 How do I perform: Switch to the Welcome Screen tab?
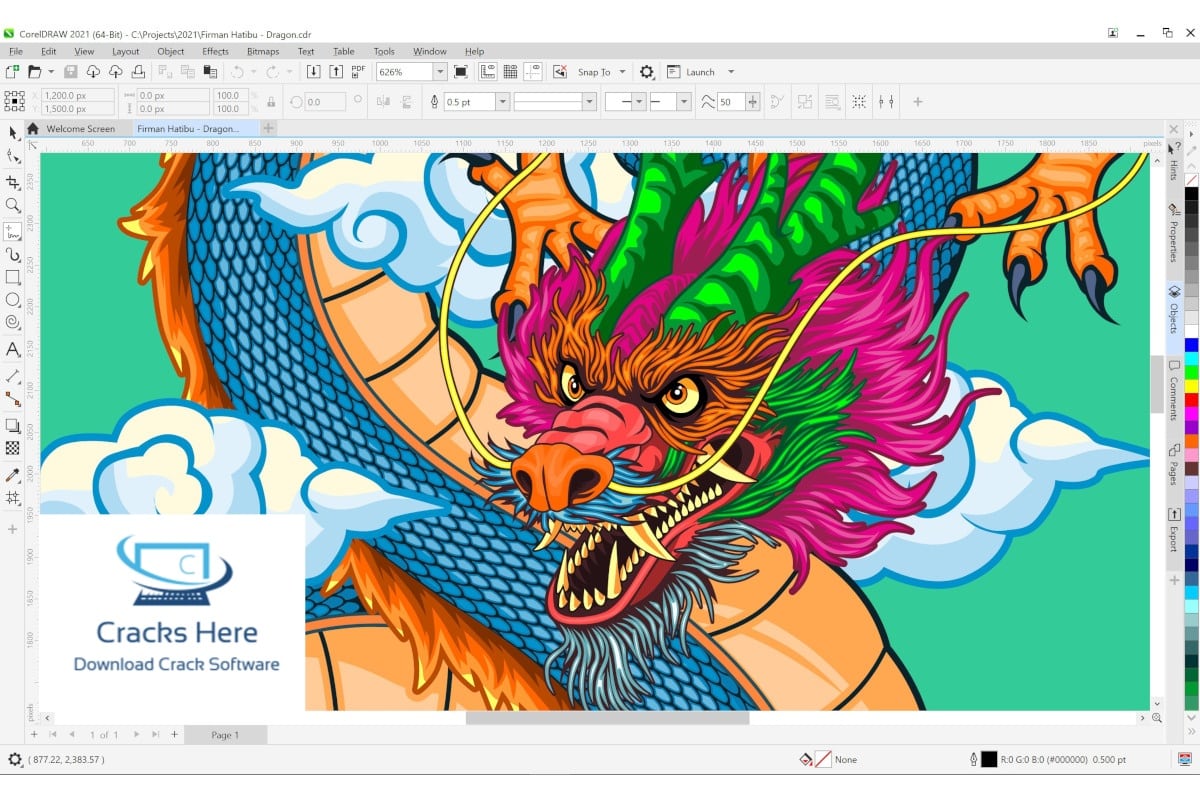[80, 129]
